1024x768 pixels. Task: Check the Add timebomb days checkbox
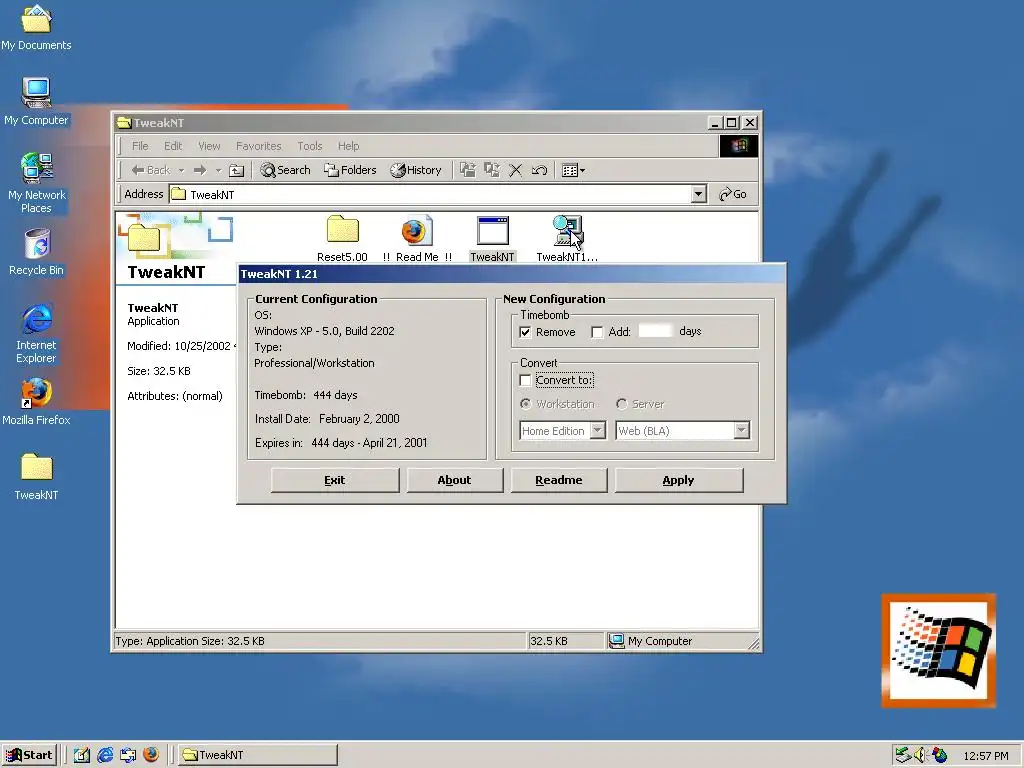coord(597,332)
